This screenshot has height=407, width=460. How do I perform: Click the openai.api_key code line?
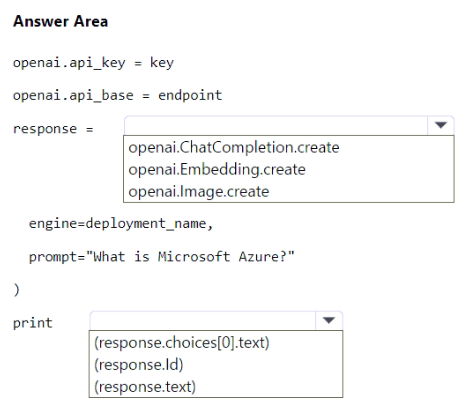click(93, 63)
